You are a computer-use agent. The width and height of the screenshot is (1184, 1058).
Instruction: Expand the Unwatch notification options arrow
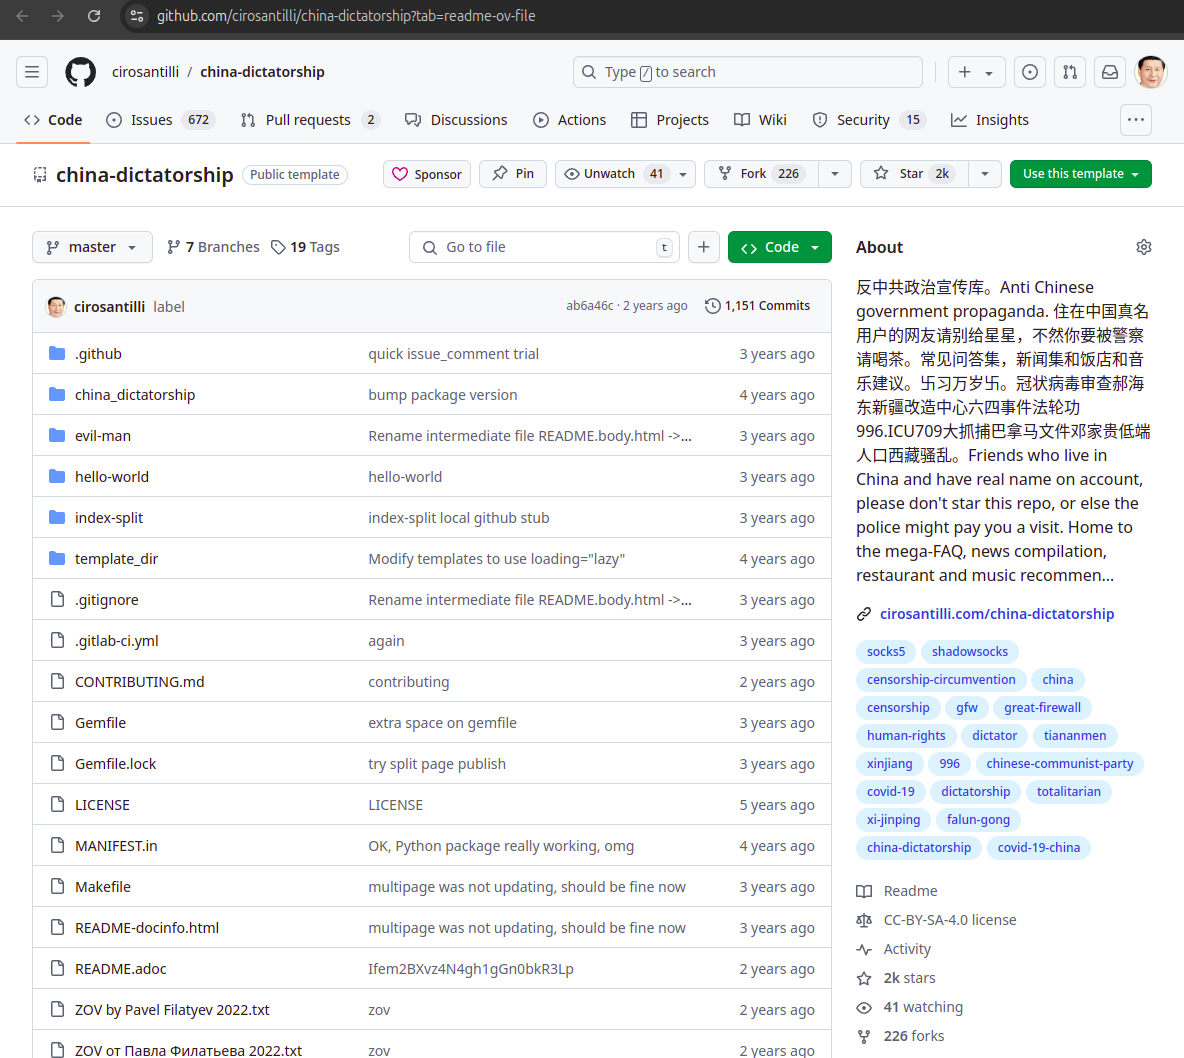coord(683,174)
